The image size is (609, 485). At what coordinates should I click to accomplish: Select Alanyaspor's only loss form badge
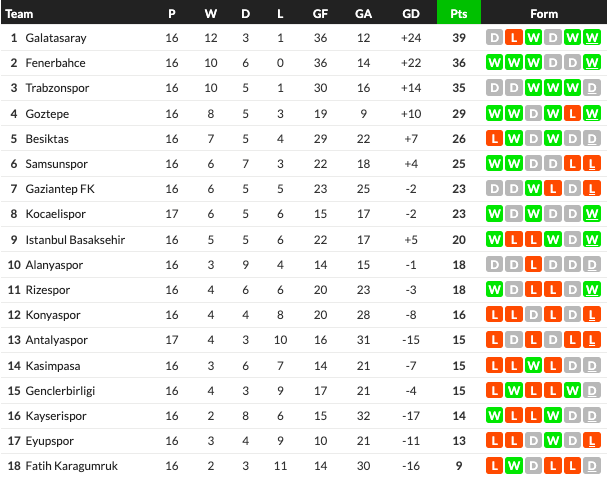[x=532, y=264]
